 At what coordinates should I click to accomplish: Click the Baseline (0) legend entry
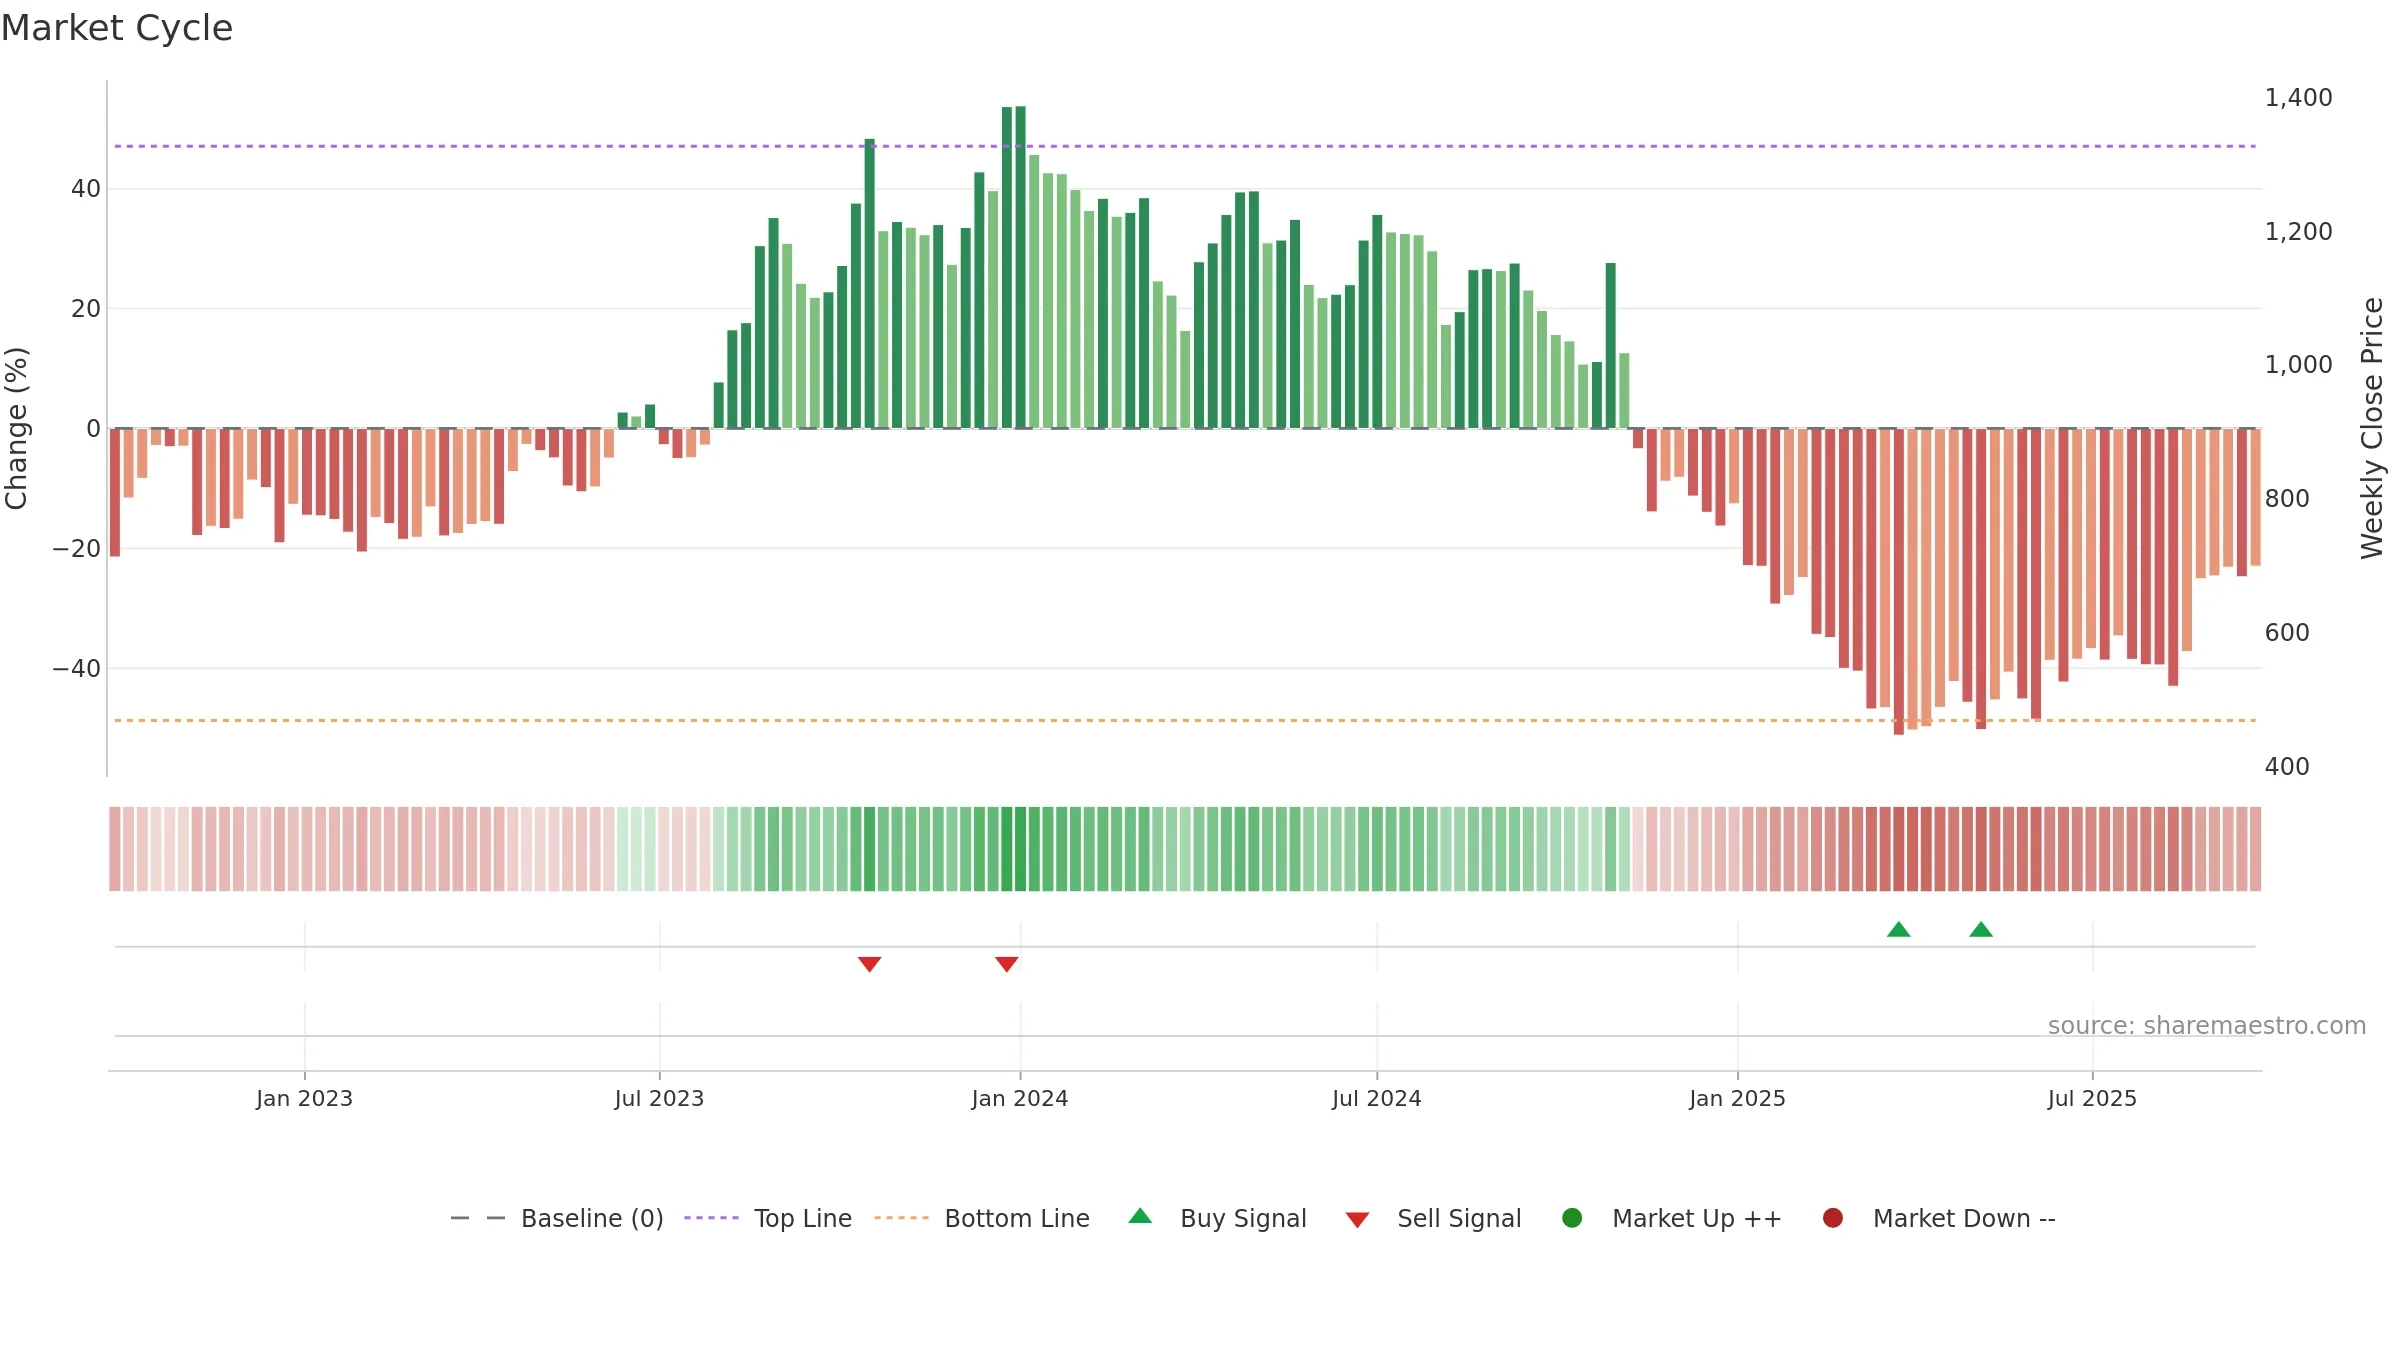click(557, 1218)
